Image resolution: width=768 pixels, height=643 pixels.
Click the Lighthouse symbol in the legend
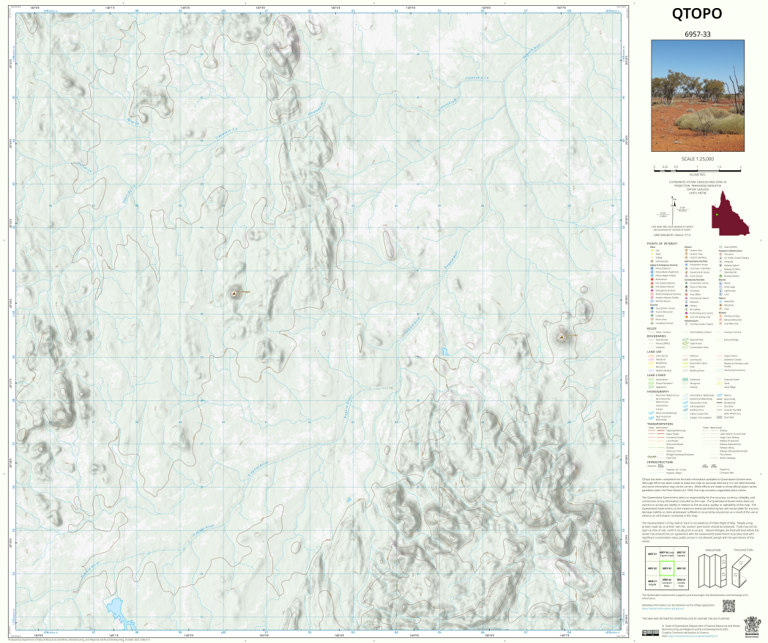(720, 291)
